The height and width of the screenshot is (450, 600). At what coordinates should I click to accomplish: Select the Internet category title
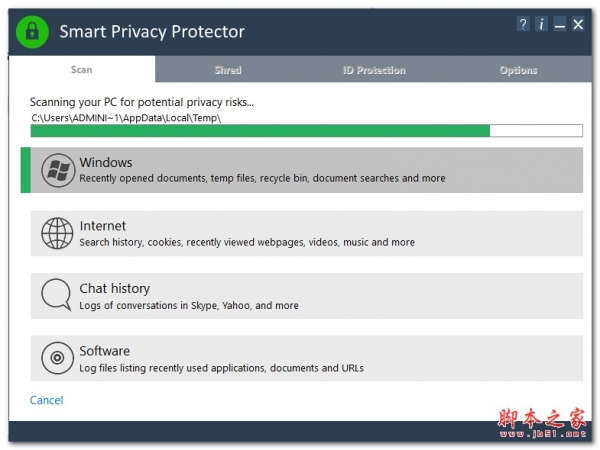[103, 226]
